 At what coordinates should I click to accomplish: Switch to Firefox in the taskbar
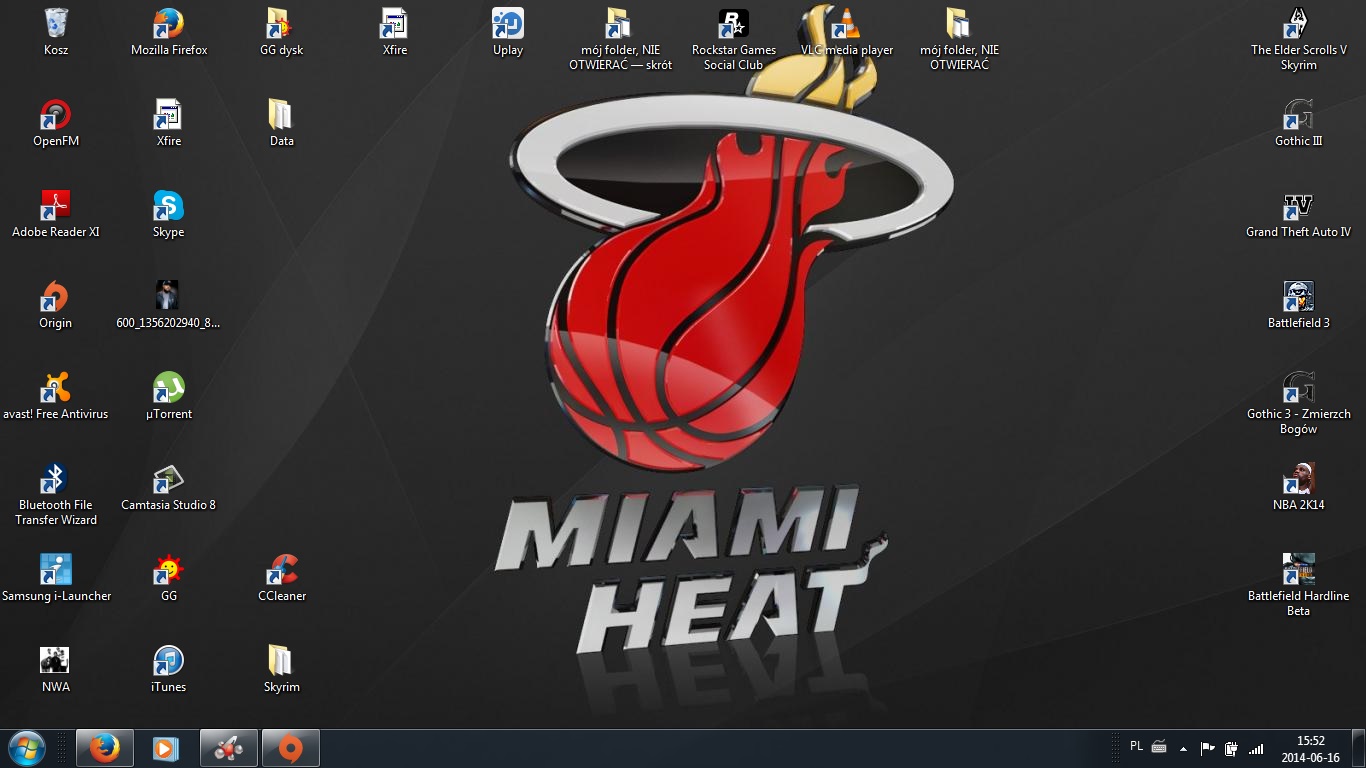coord(104,748)
